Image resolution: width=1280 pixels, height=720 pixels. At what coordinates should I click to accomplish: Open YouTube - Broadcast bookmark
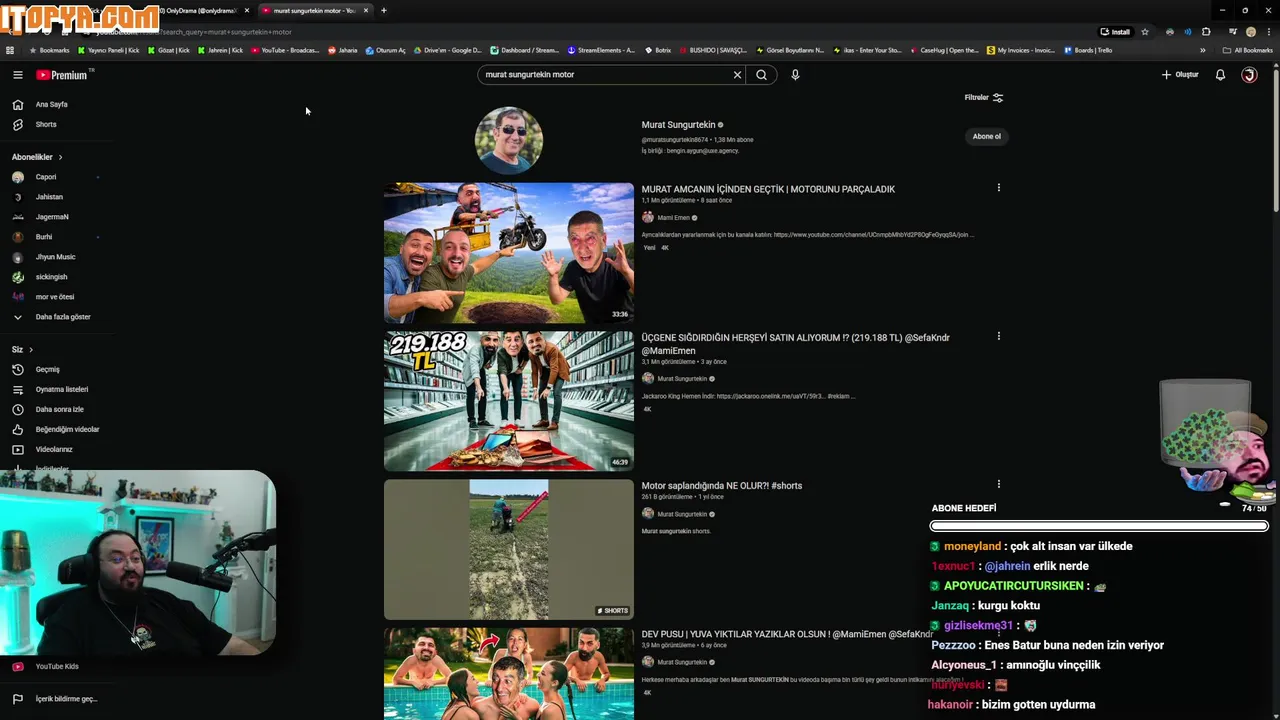pyautogui.click(x=285, y=50)
